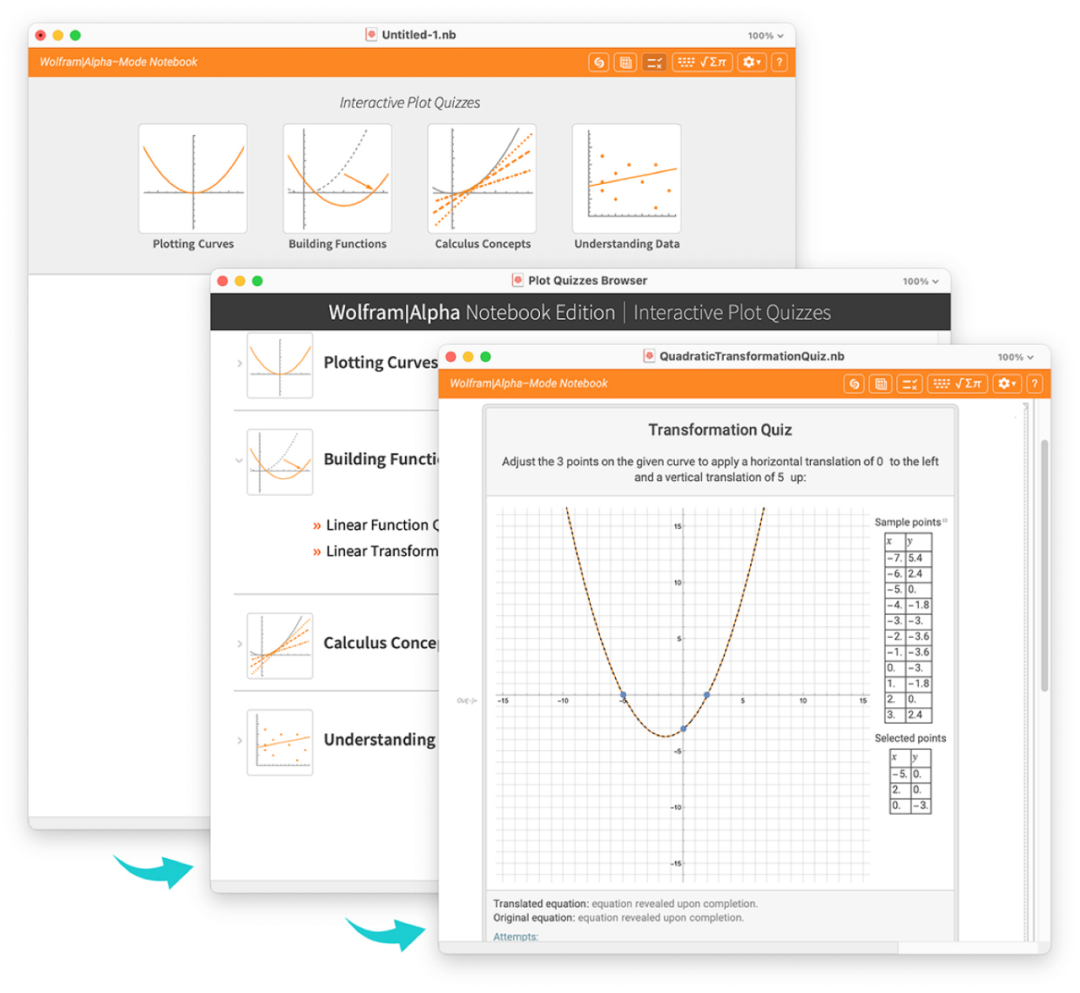
Task: Click the 'Sample points' table heading
Action: coord(907,523)
